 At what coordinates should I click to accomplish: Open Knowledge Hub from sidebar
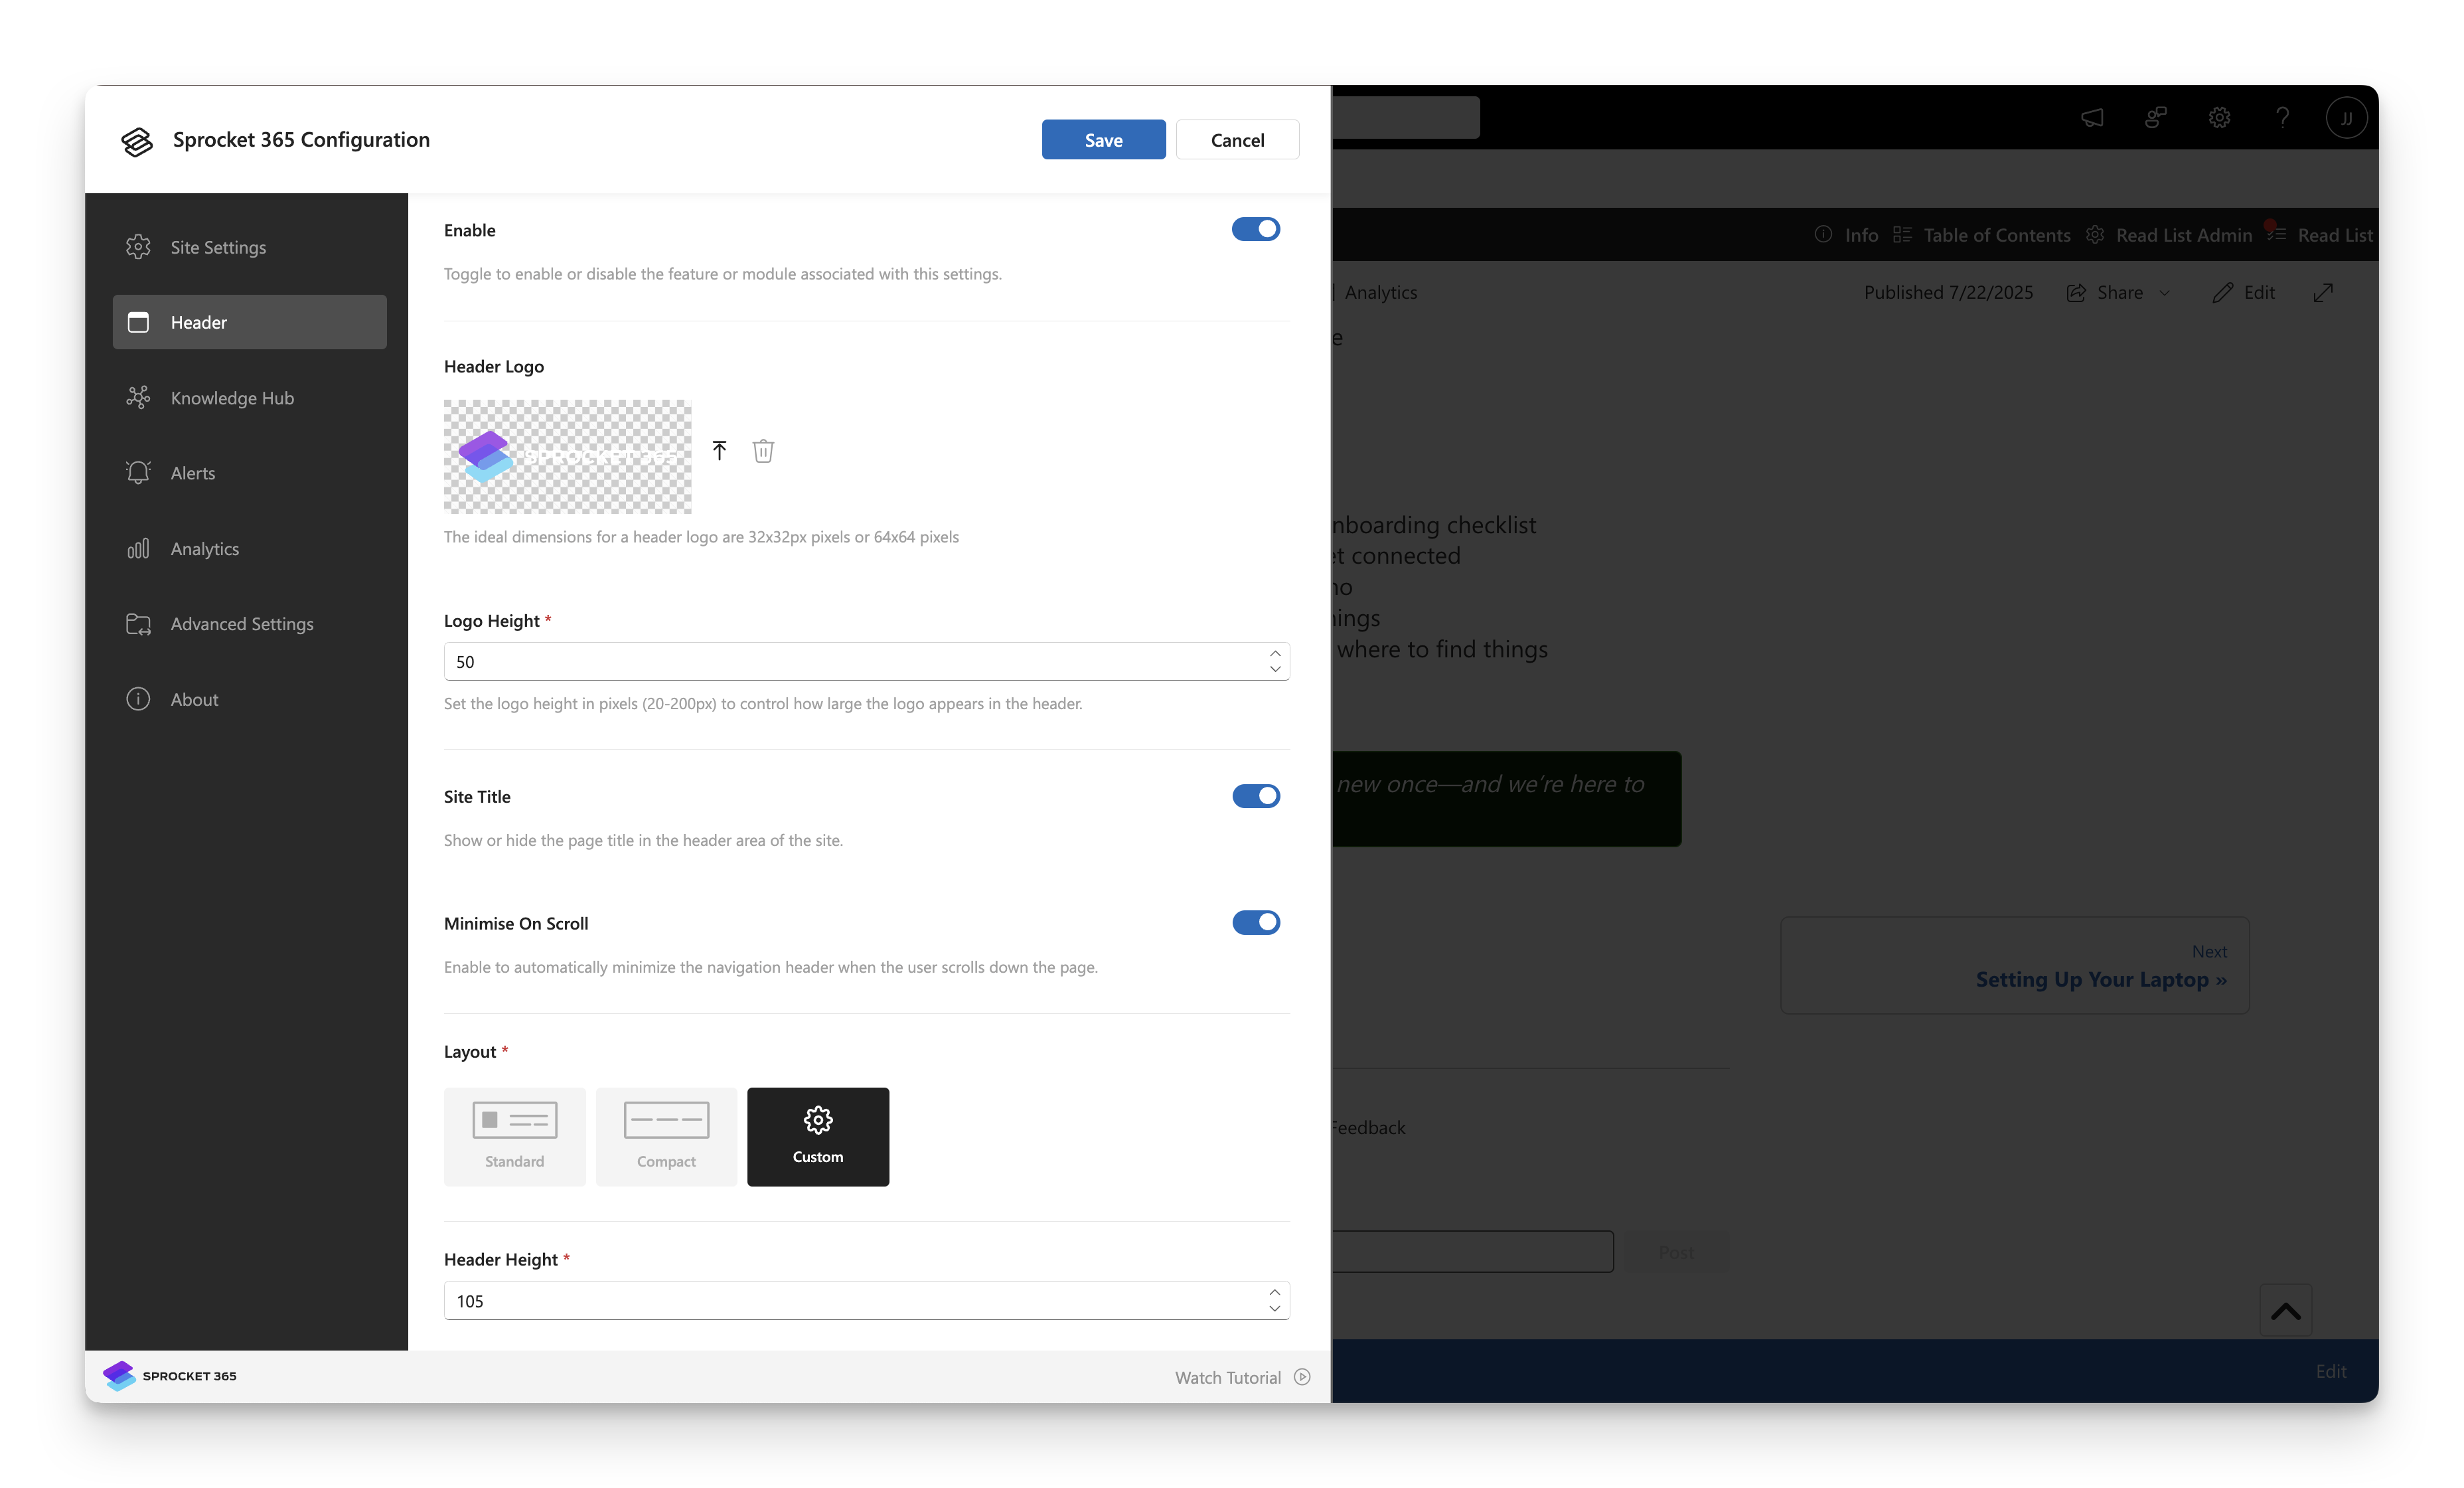[x=231, y=398]
